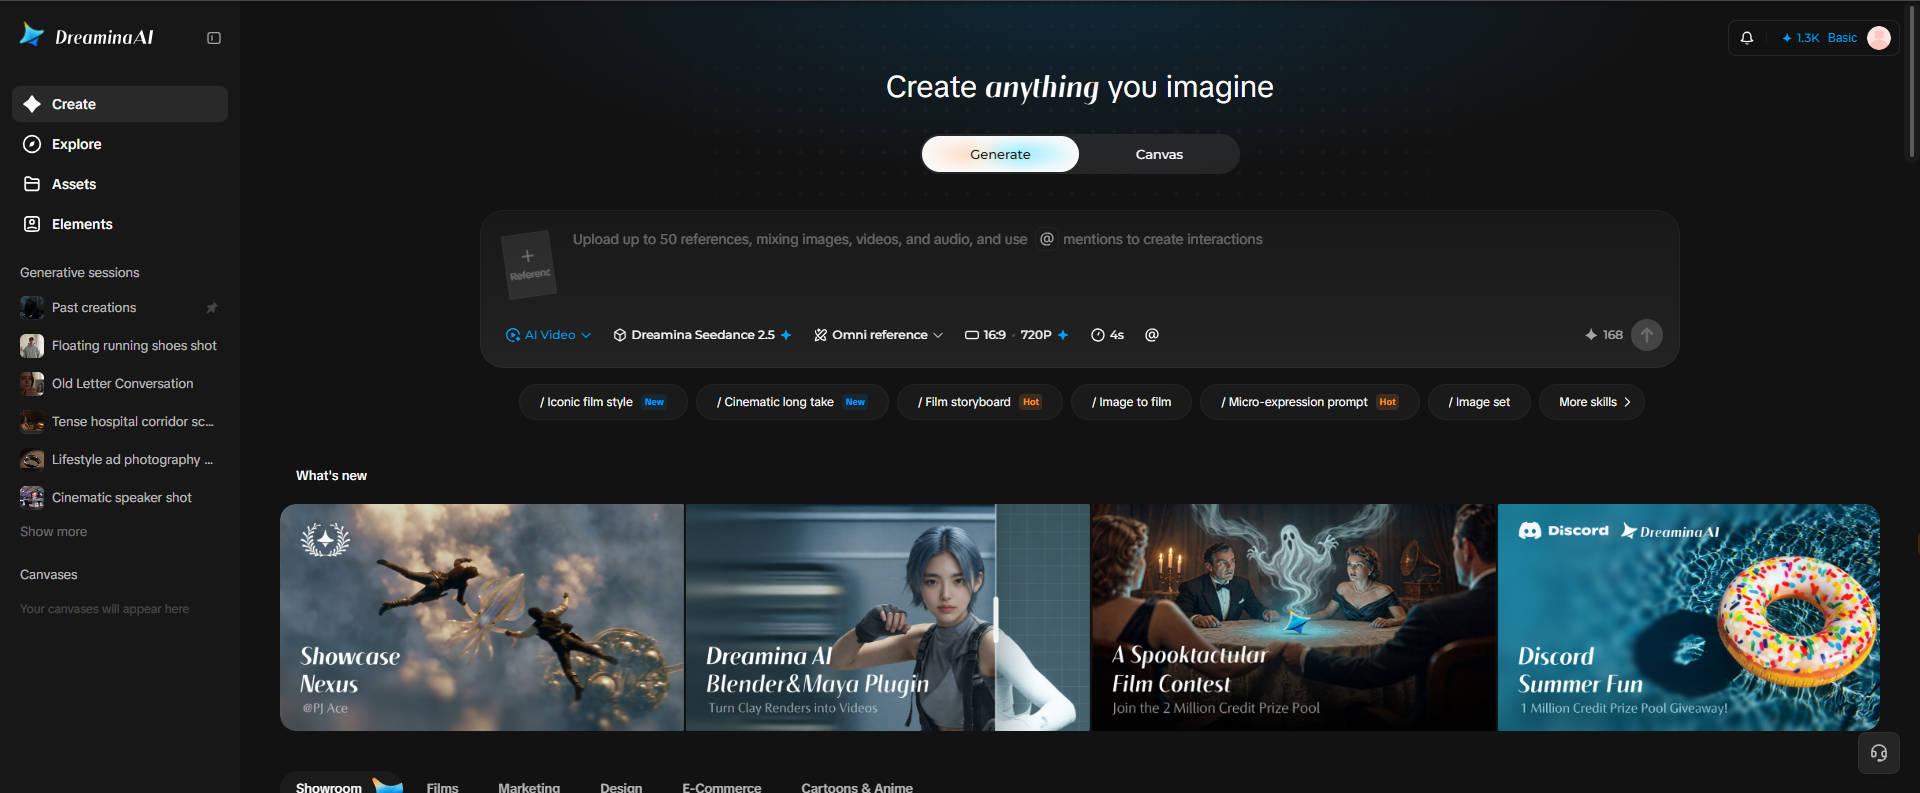
Task: Switch to the Films tab
Action: tap(442, 788)
